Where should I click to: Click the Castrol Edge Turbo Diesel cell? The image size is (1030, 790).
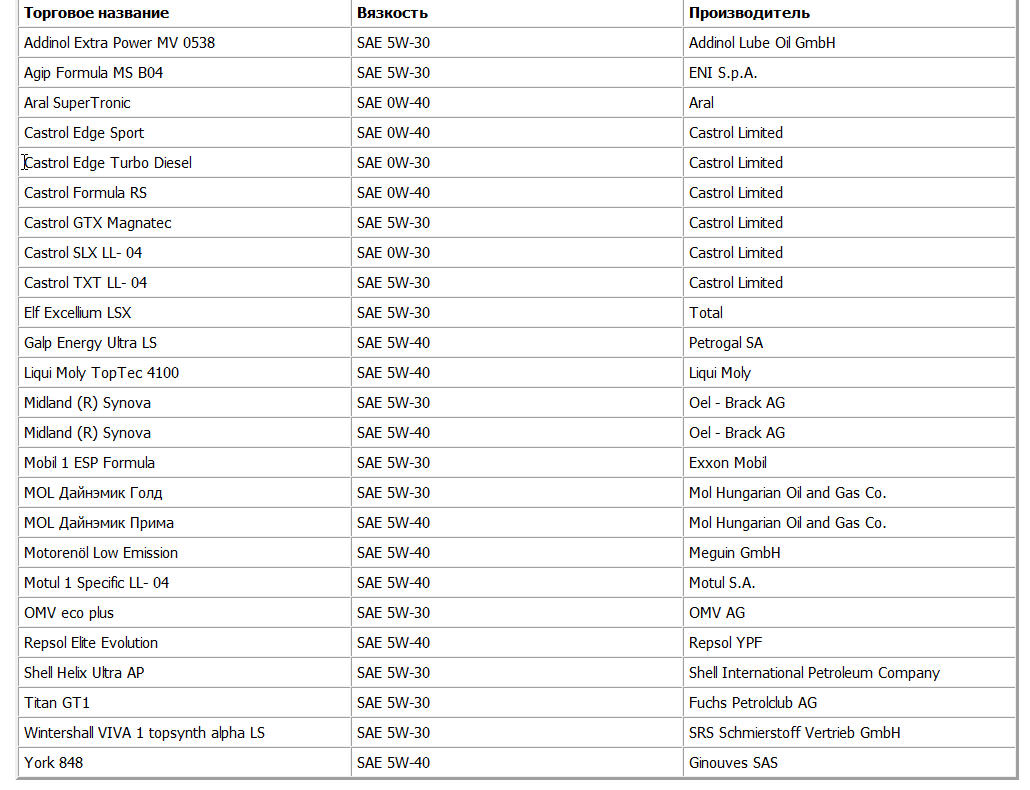coord(108,163)
